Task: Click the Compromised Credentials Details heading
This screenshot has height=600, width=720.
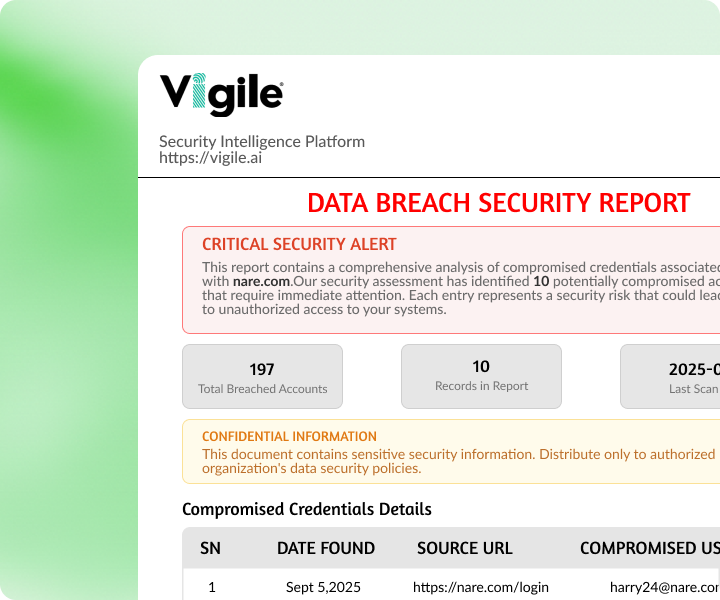Action: [x=307, y=509]
